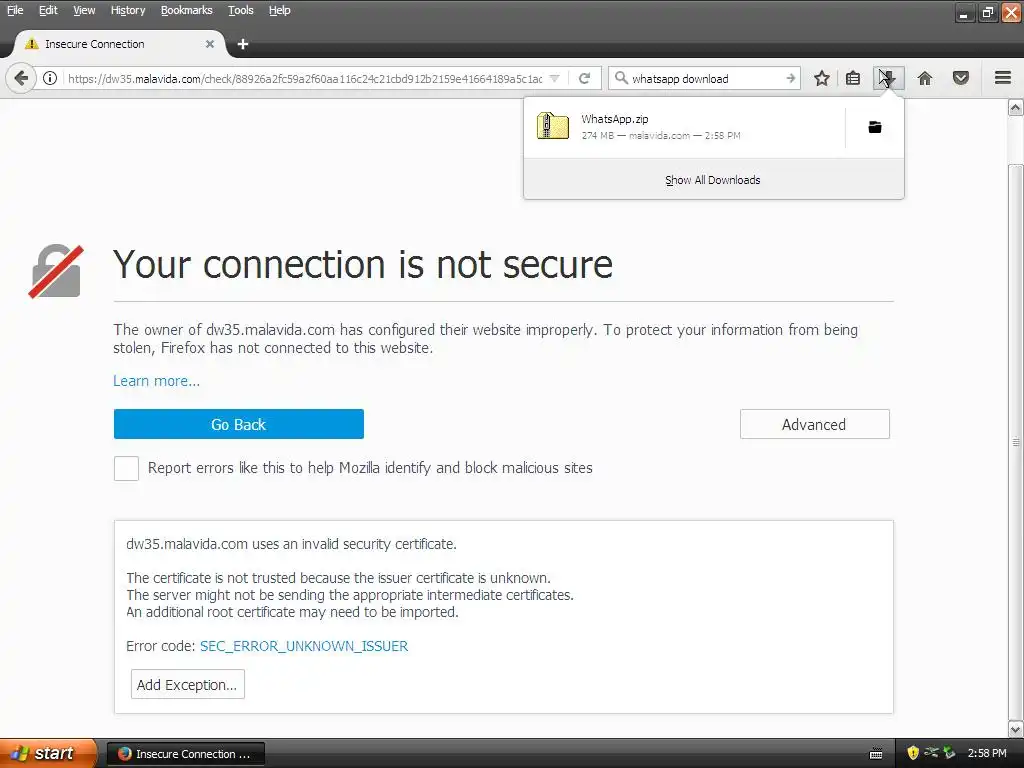1024x768 pixels.
Task: Open site identity info icon
Action: point(49,78)
